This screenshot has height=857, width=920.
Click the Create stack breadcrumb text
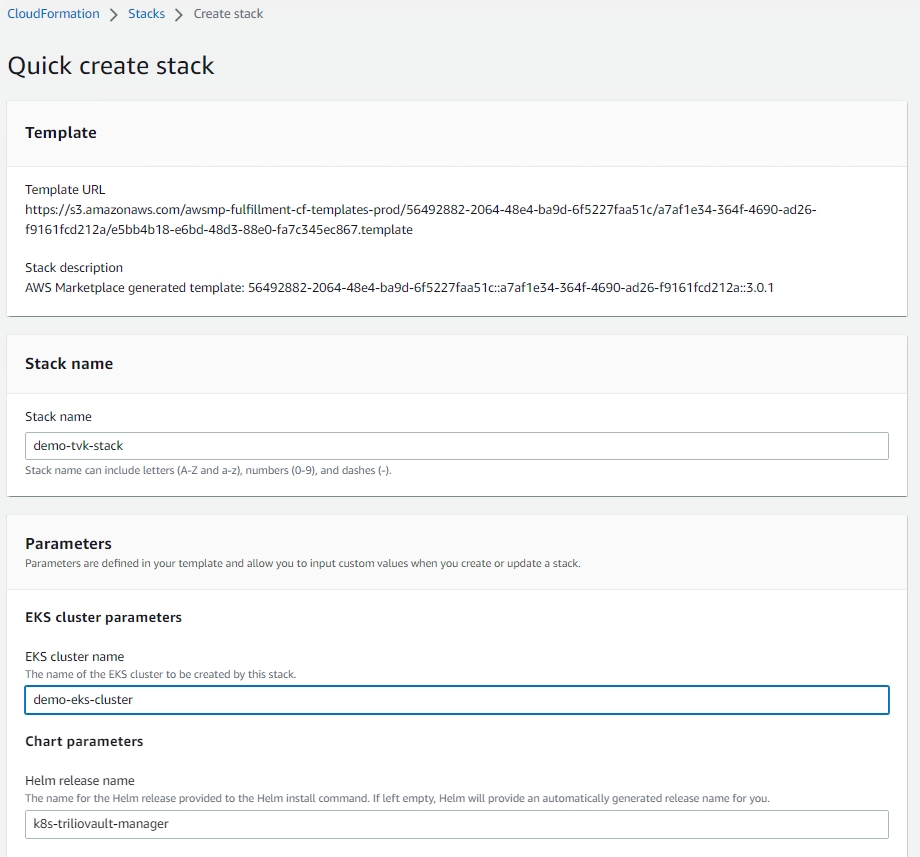click(x=228, y=14)
